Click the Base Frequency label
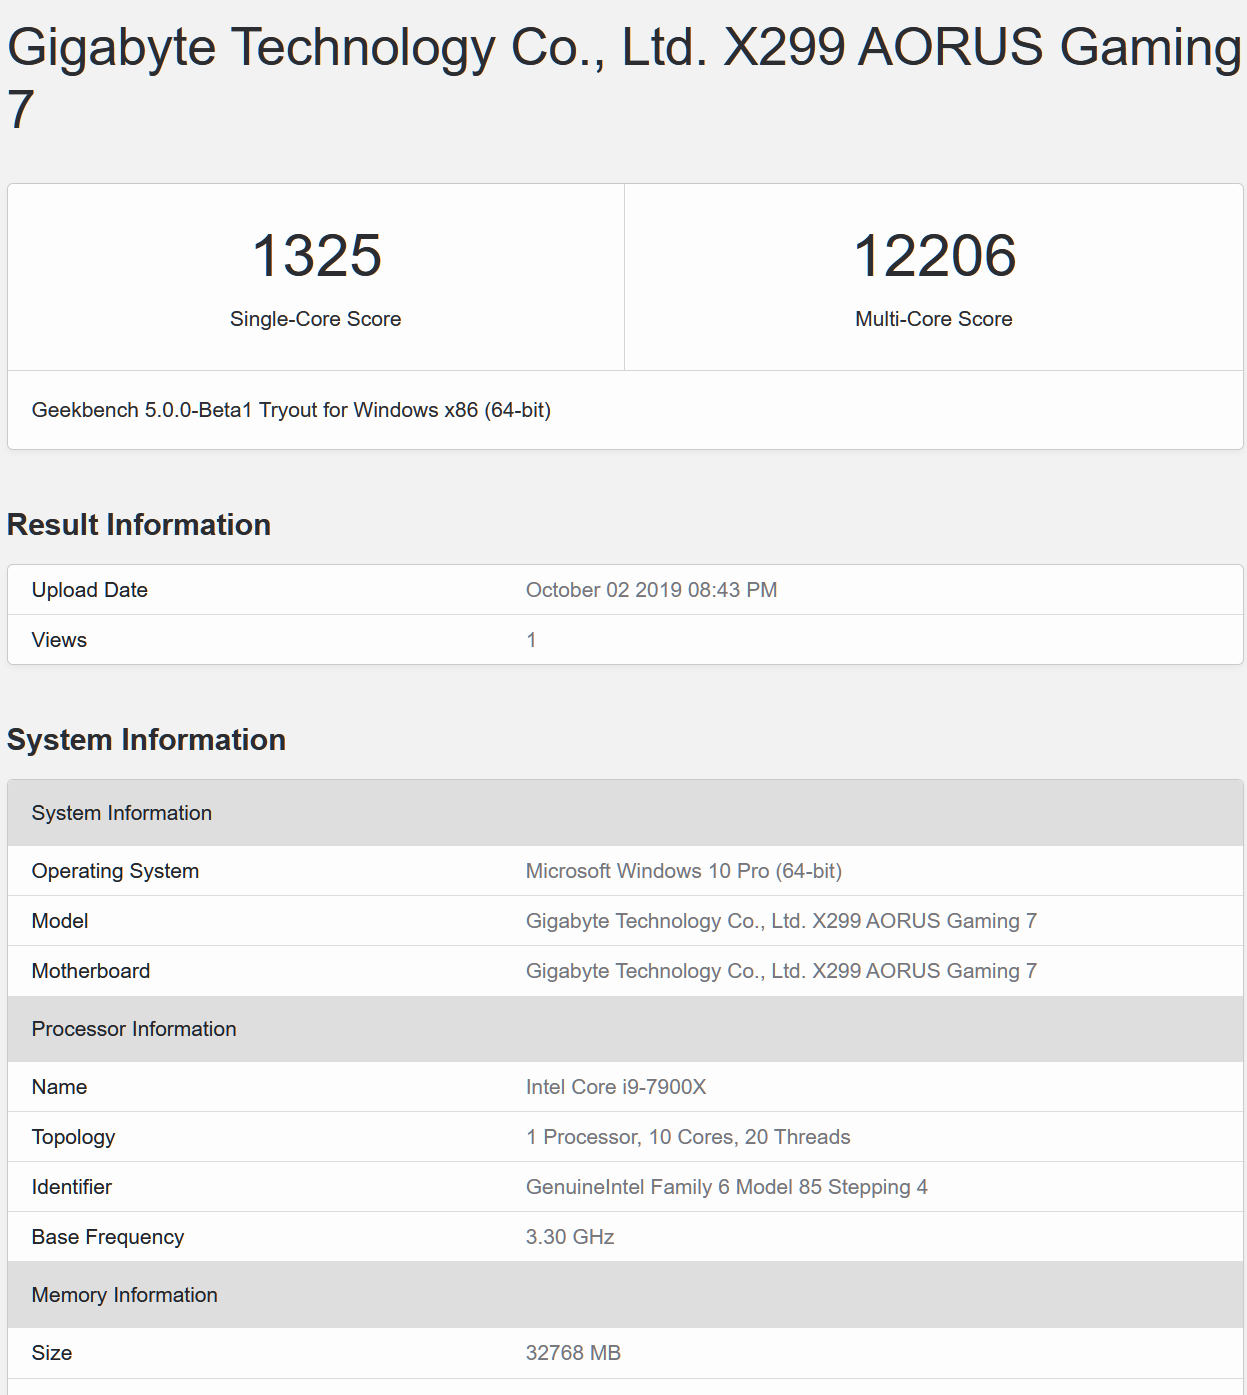 108,1237
